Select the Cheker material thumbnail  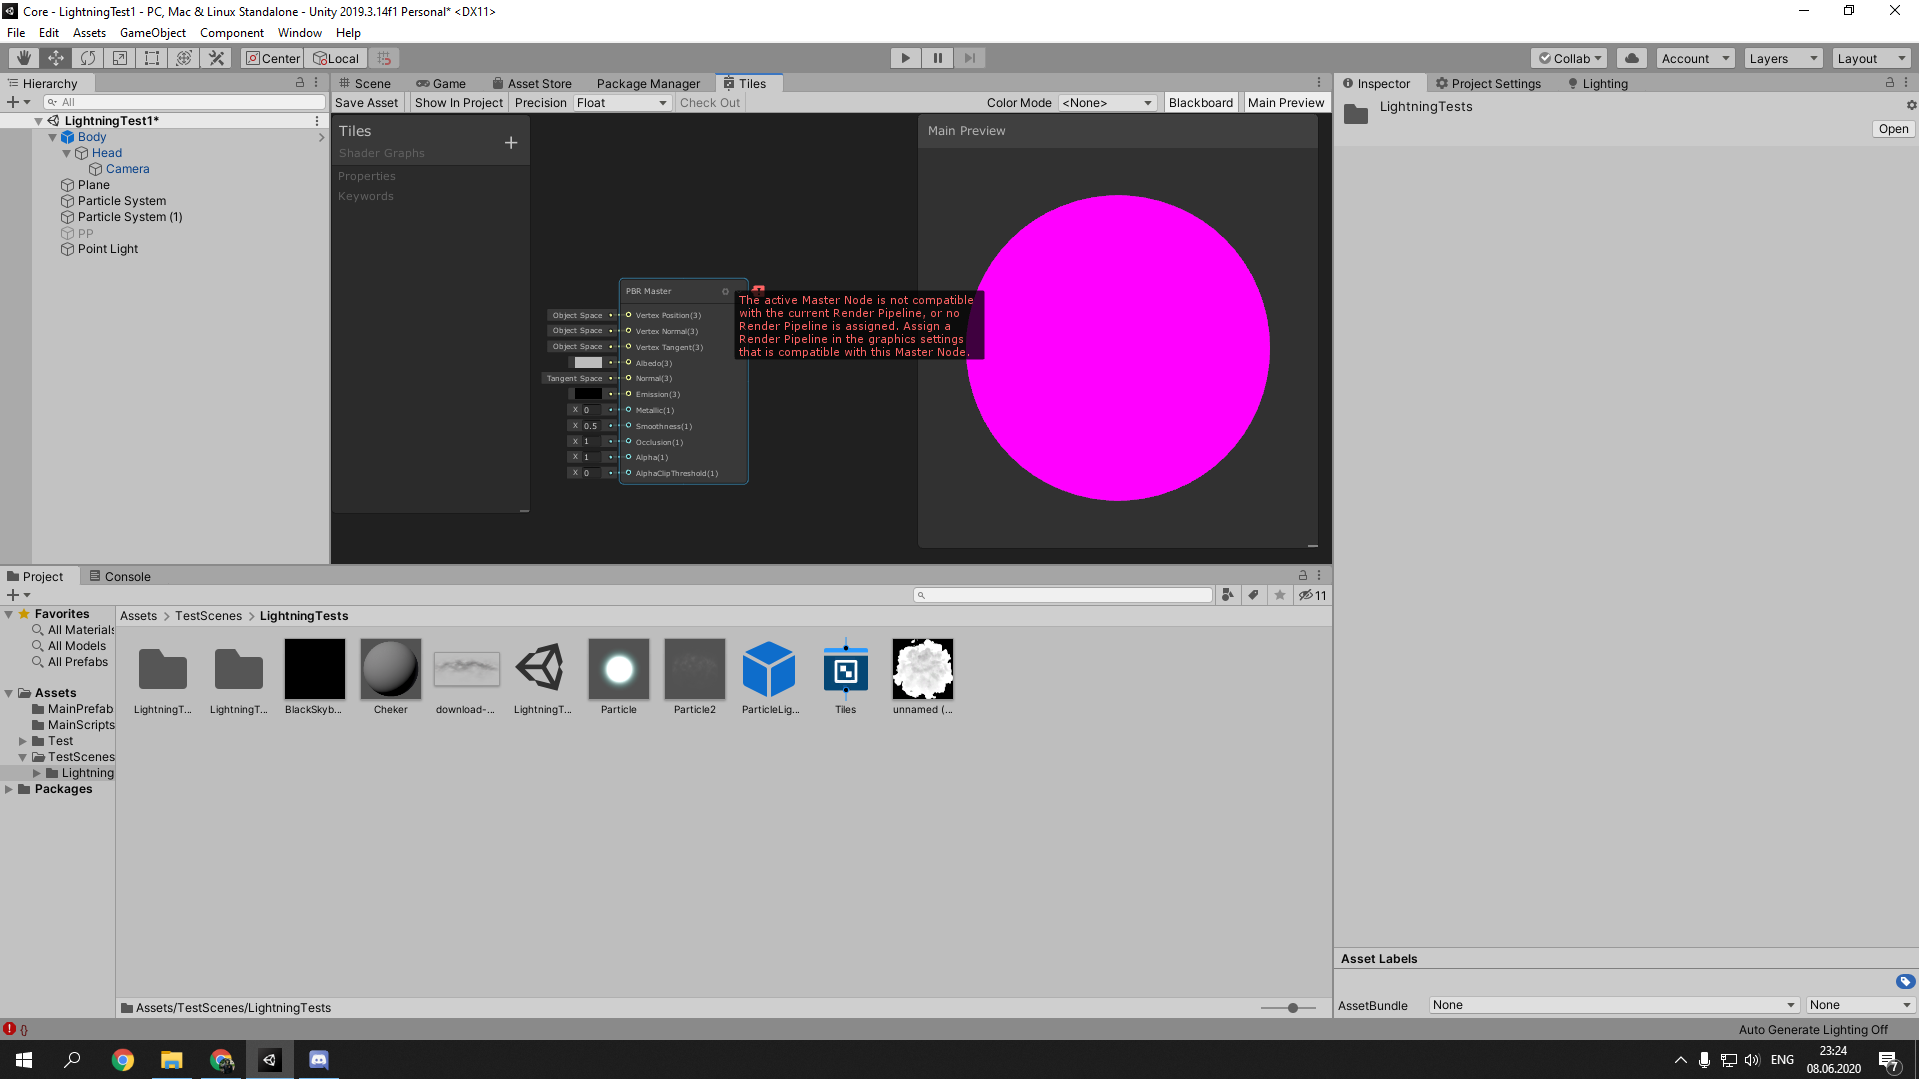[x=391, y=669]
